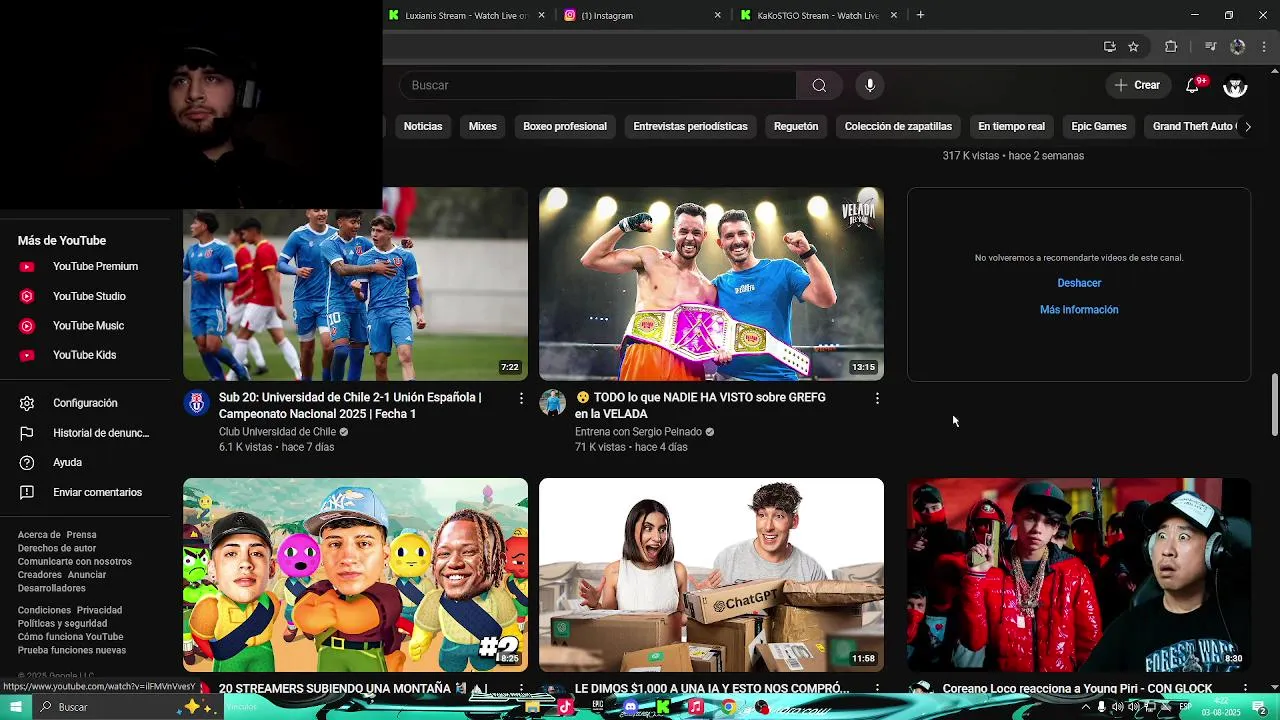The height and width of the screenshot is (720, 1280).
Task: Open YouTube notifications bell
Action: [1192, 85]
